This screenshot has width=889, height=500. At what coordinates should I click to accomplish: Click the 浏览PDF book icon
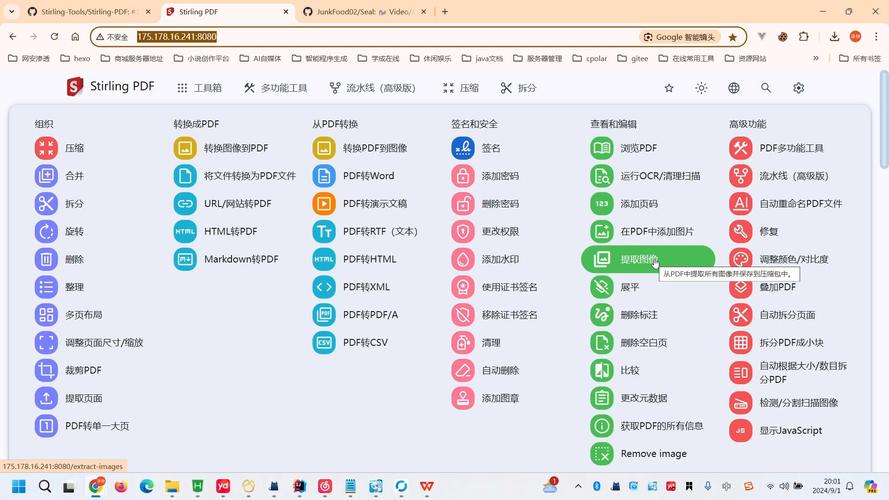coord(602,148)
